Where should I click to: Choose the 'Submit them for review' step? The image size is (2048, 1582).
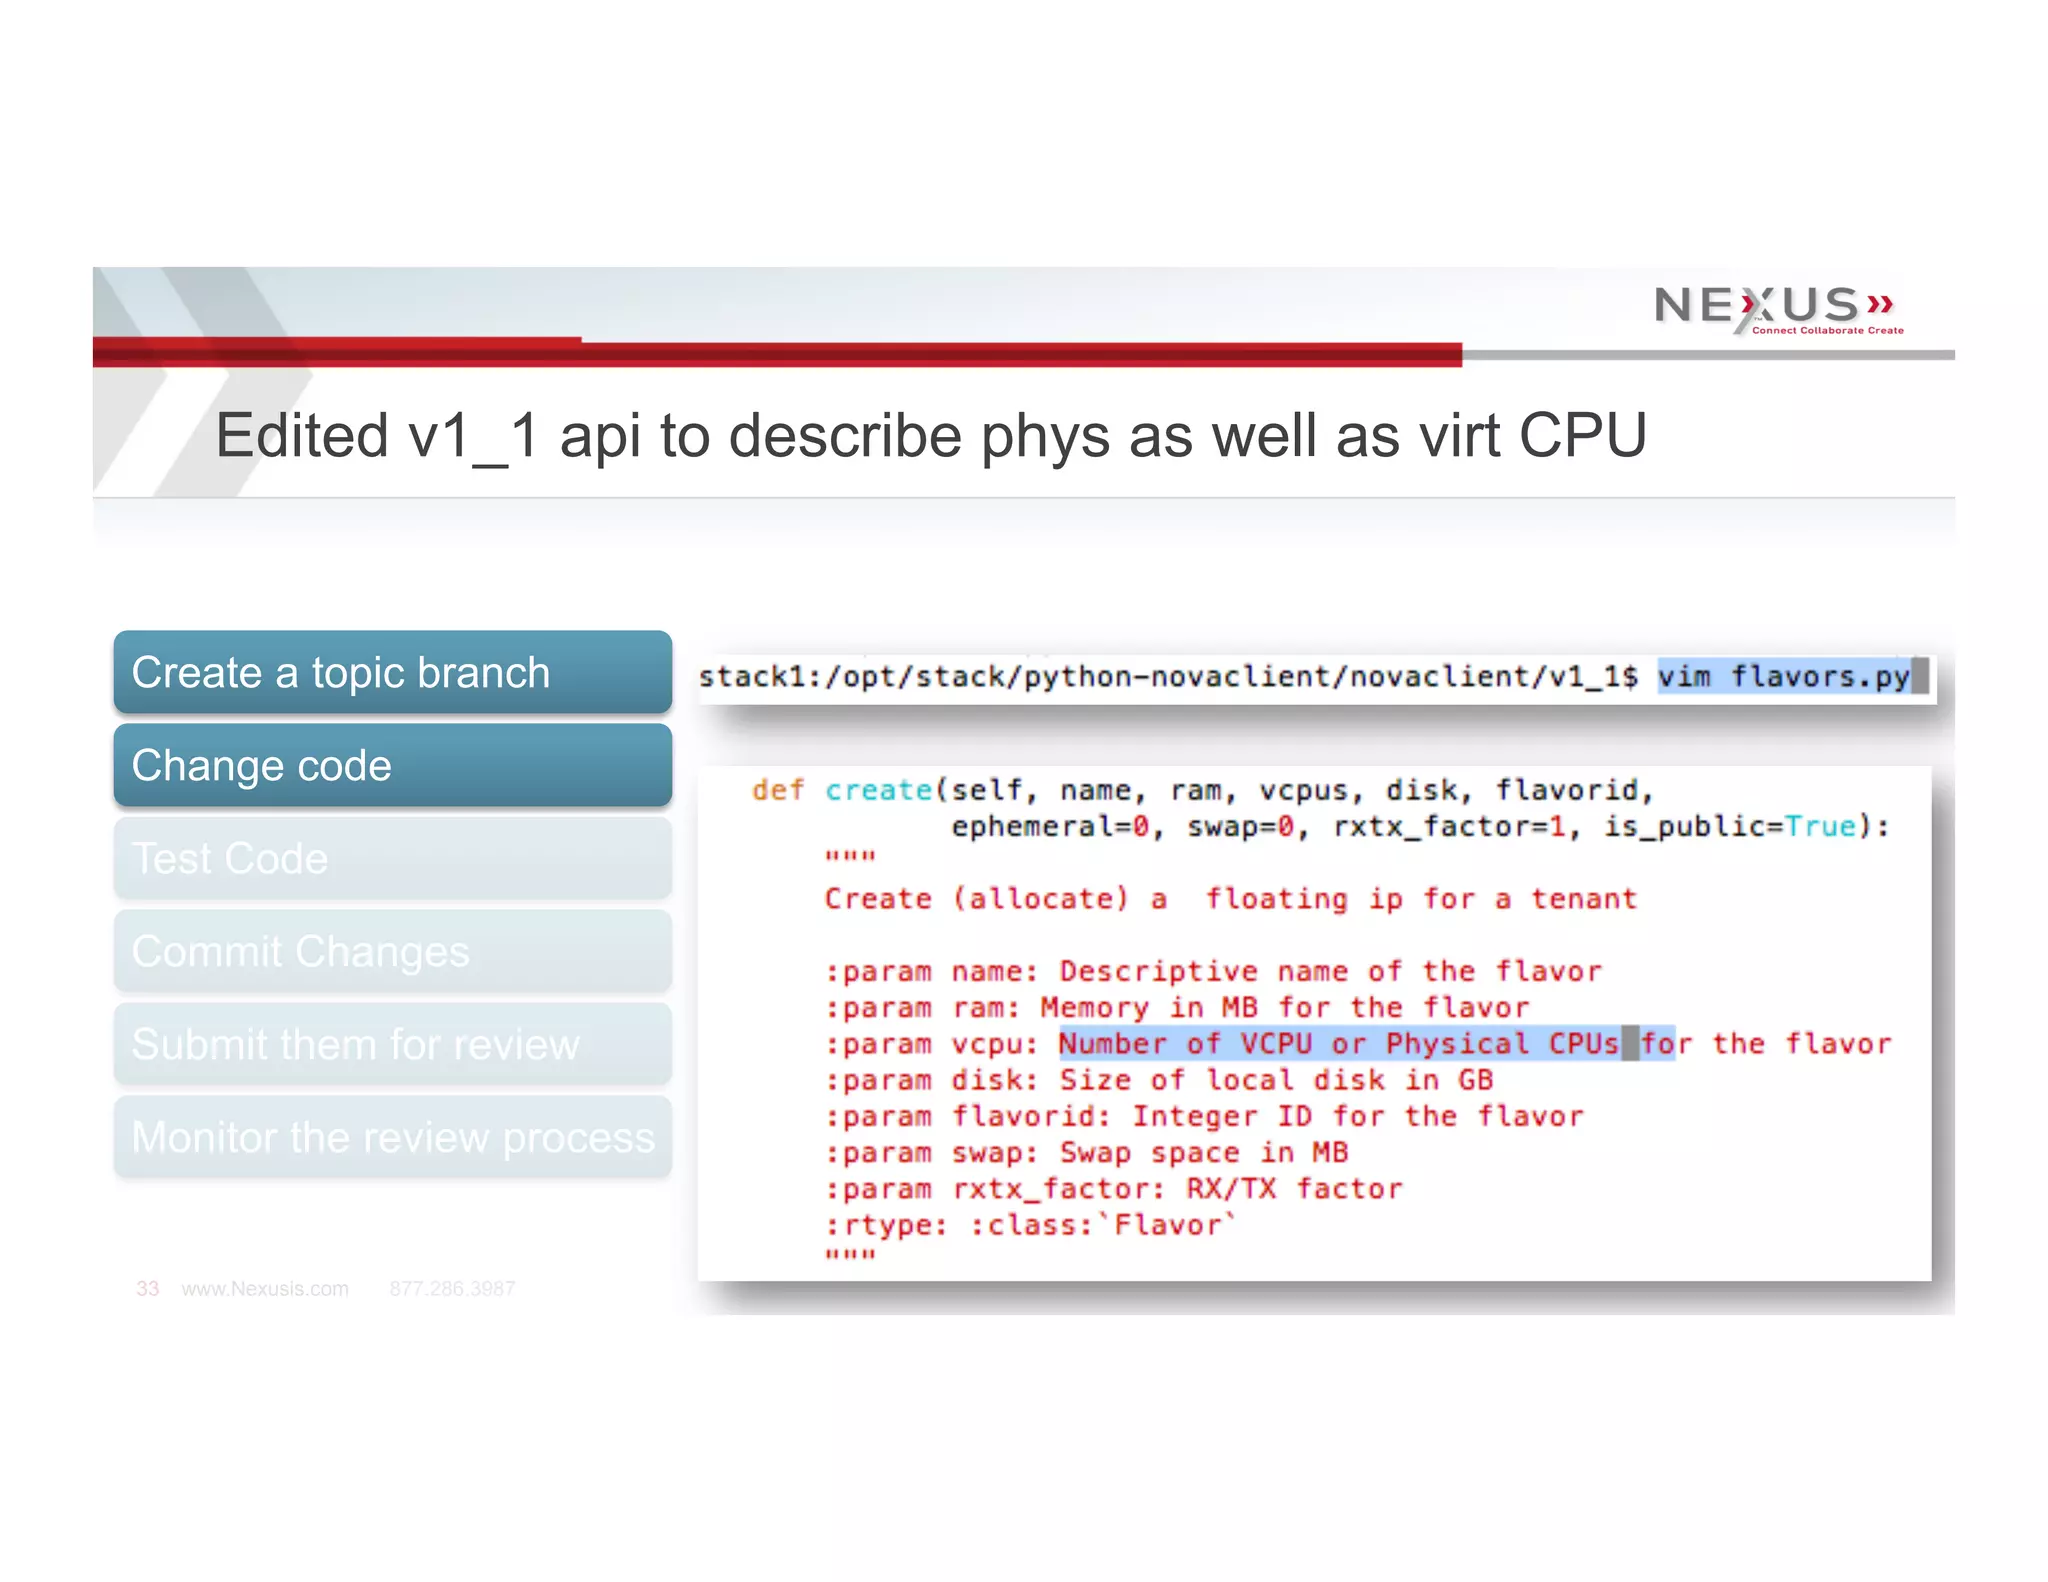392,1044
